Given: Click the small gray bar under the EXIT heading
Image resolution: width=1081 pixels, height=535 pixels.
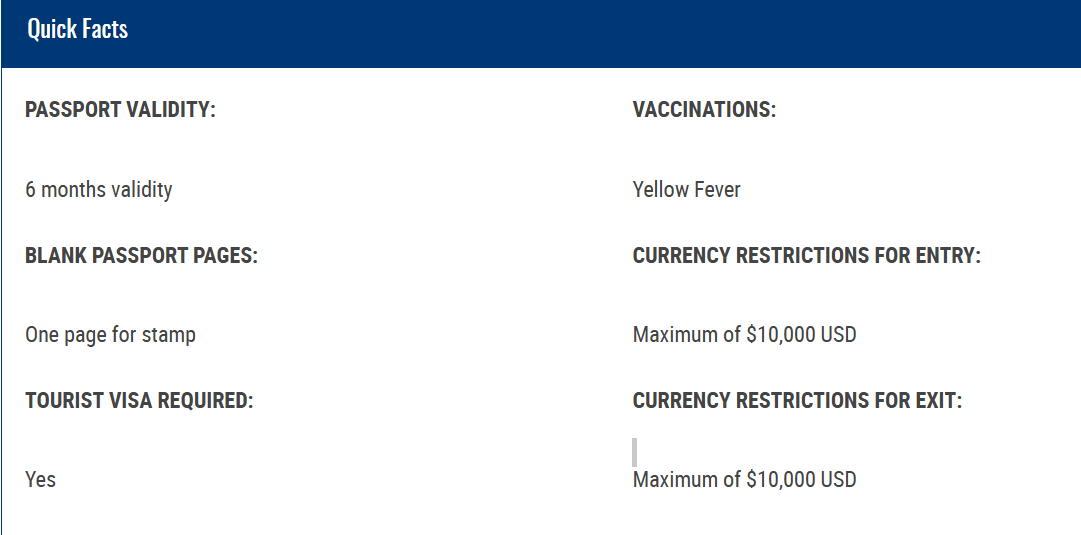Looking at the screenshot, I should click(x=635, y=452).
